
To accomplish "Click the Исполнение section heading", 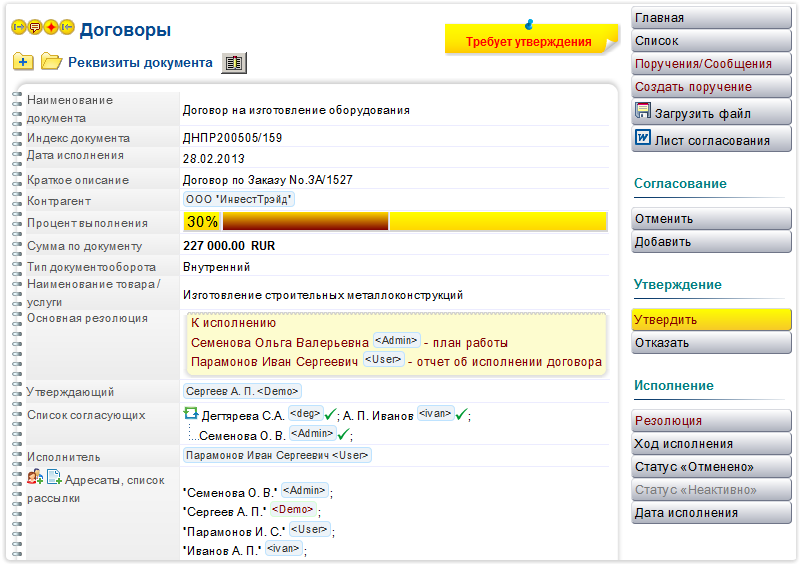I will 673,385.
